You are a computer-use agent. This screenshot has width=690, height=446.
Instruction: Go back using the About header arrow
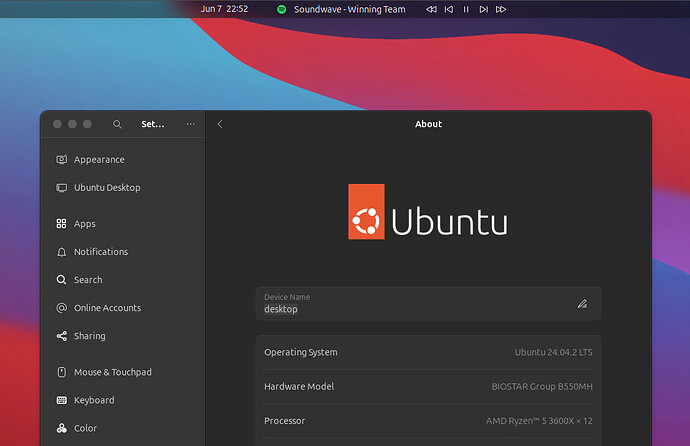[220, 124]
